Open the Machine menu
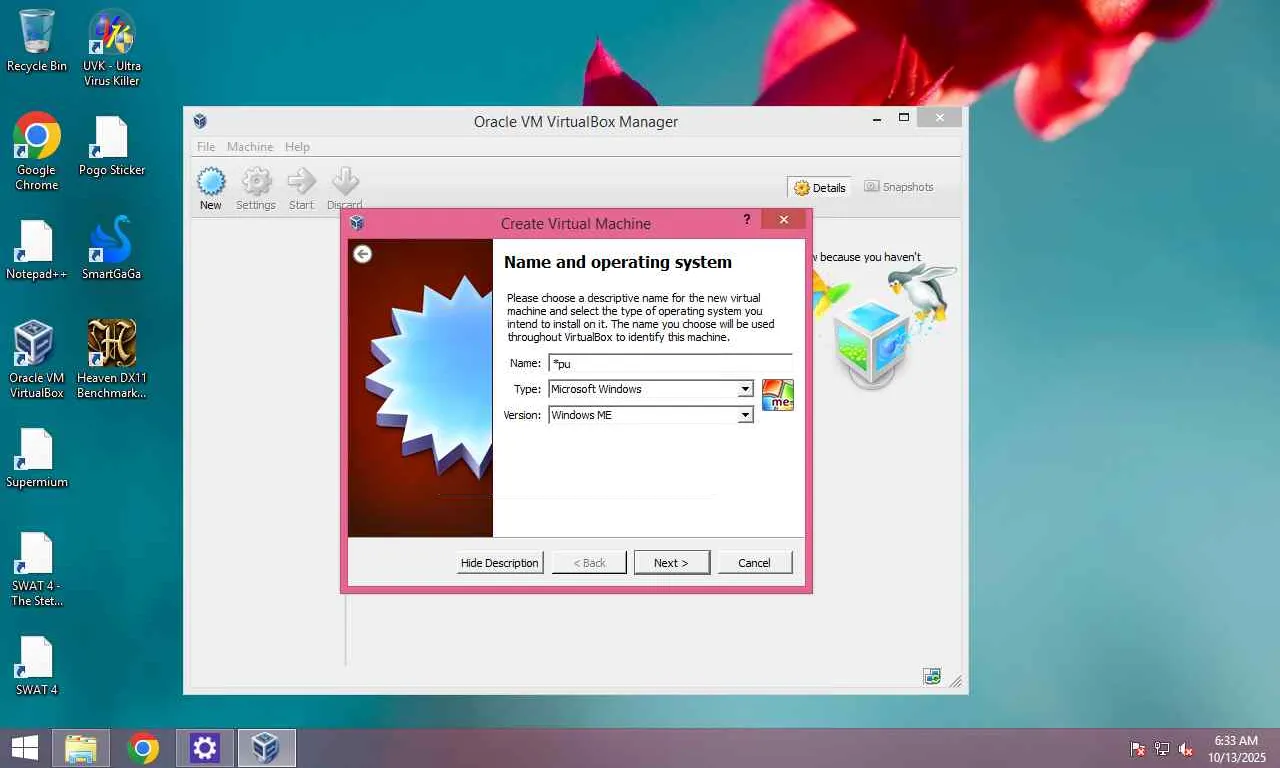 (250, 147)
